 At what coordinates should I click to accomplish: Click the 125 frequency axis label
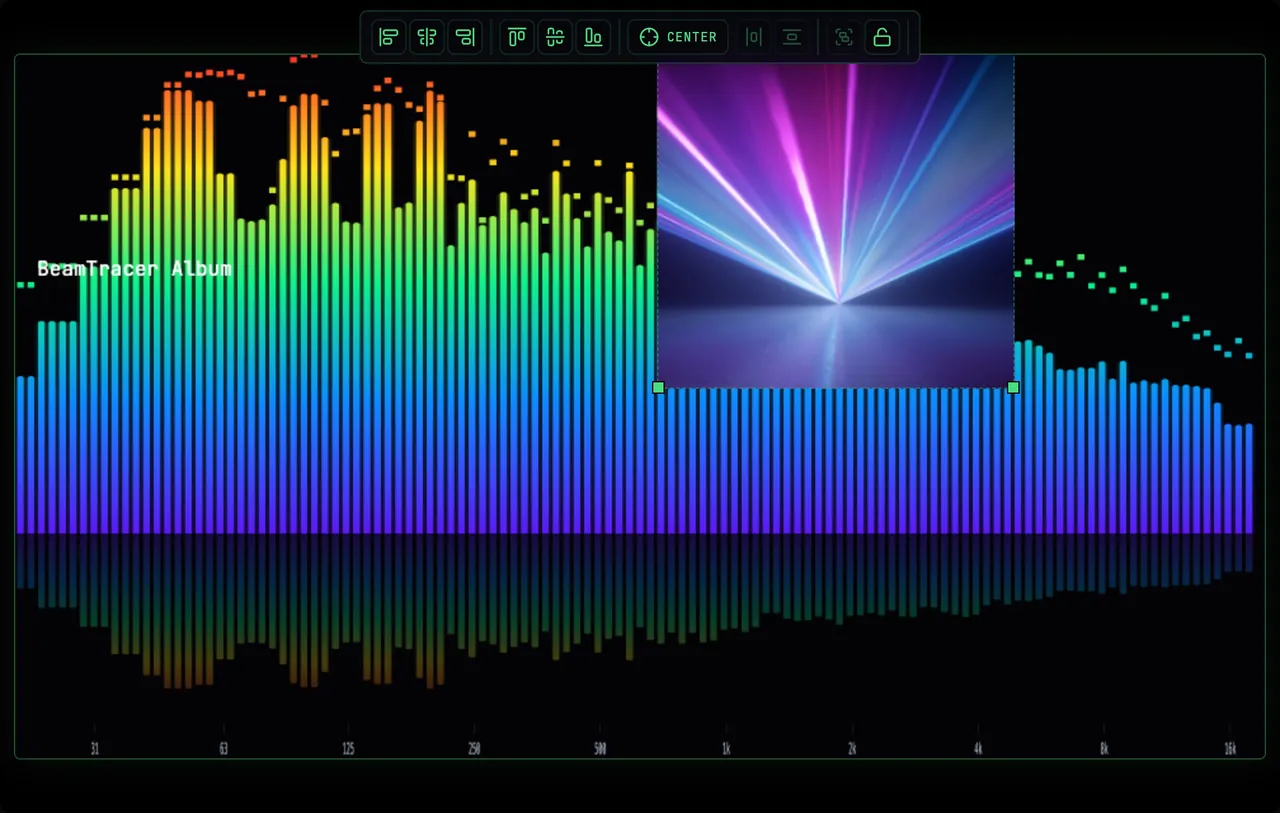point(348,748)
